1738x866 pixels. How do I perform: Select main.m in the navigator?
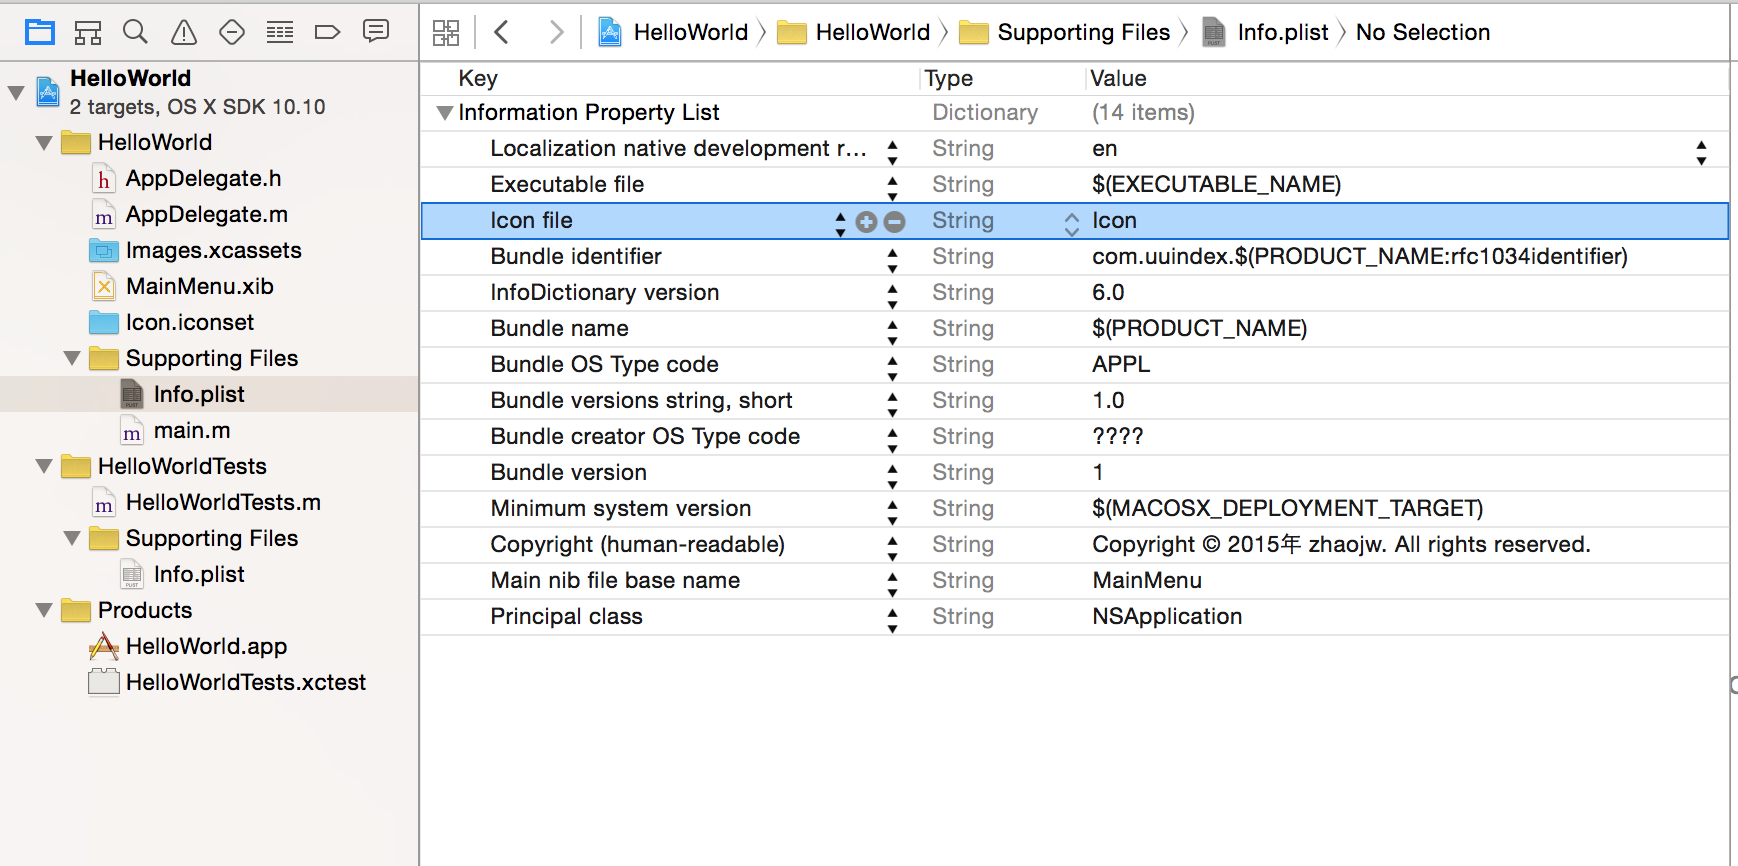[192, 431]
